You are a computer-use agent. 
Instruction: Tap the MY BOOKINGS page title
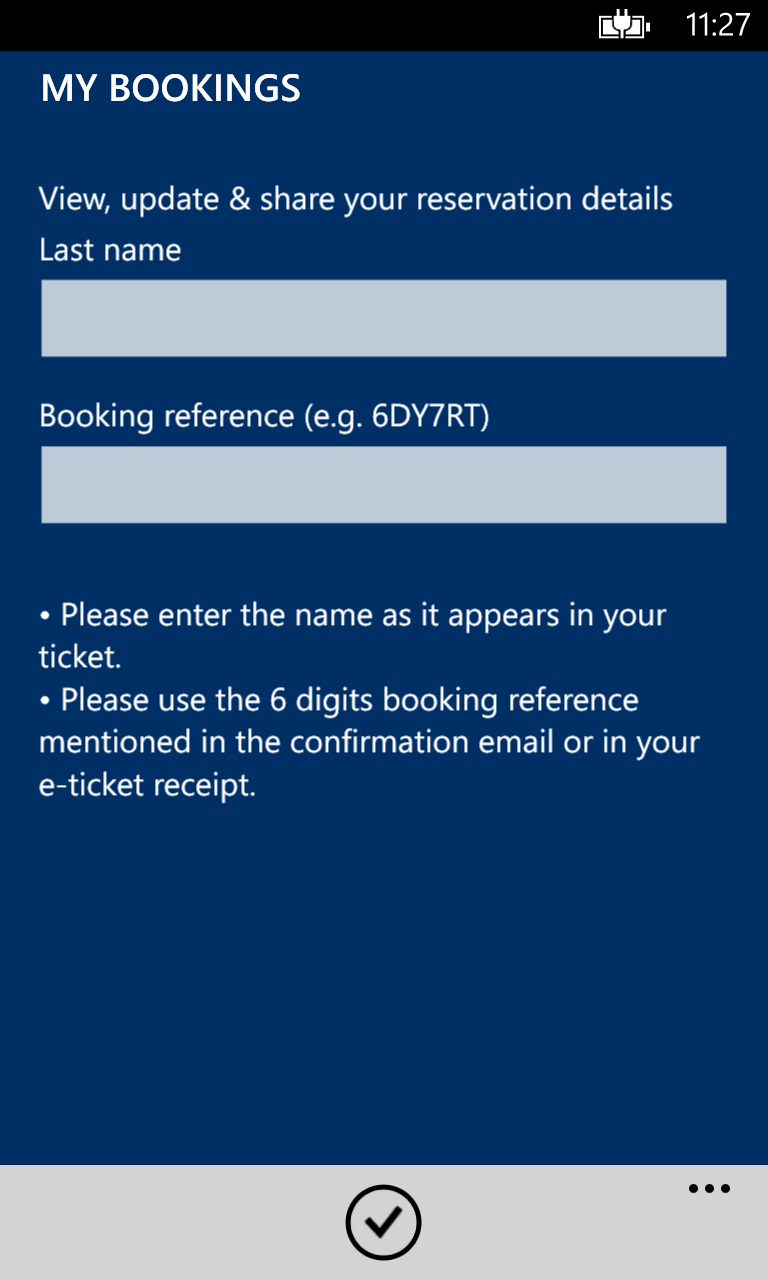171,88
